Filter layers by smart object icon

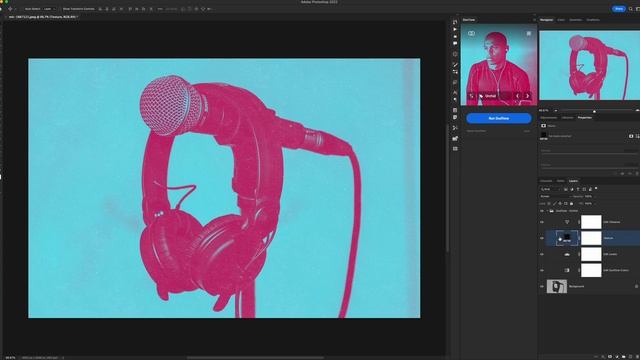coord(590,189)
